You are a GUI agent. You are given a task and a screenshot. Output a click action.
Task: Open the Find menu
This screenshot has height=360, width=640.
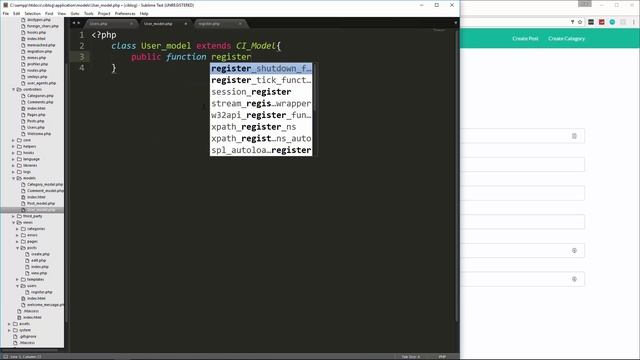click(x=49, y=13)
